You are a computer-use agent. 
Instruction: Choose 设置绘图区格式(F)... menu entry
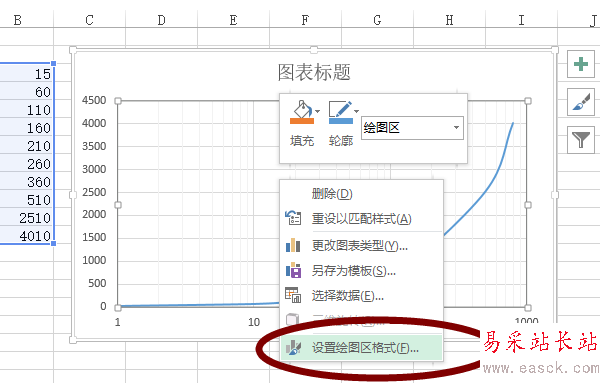(362, 348)
